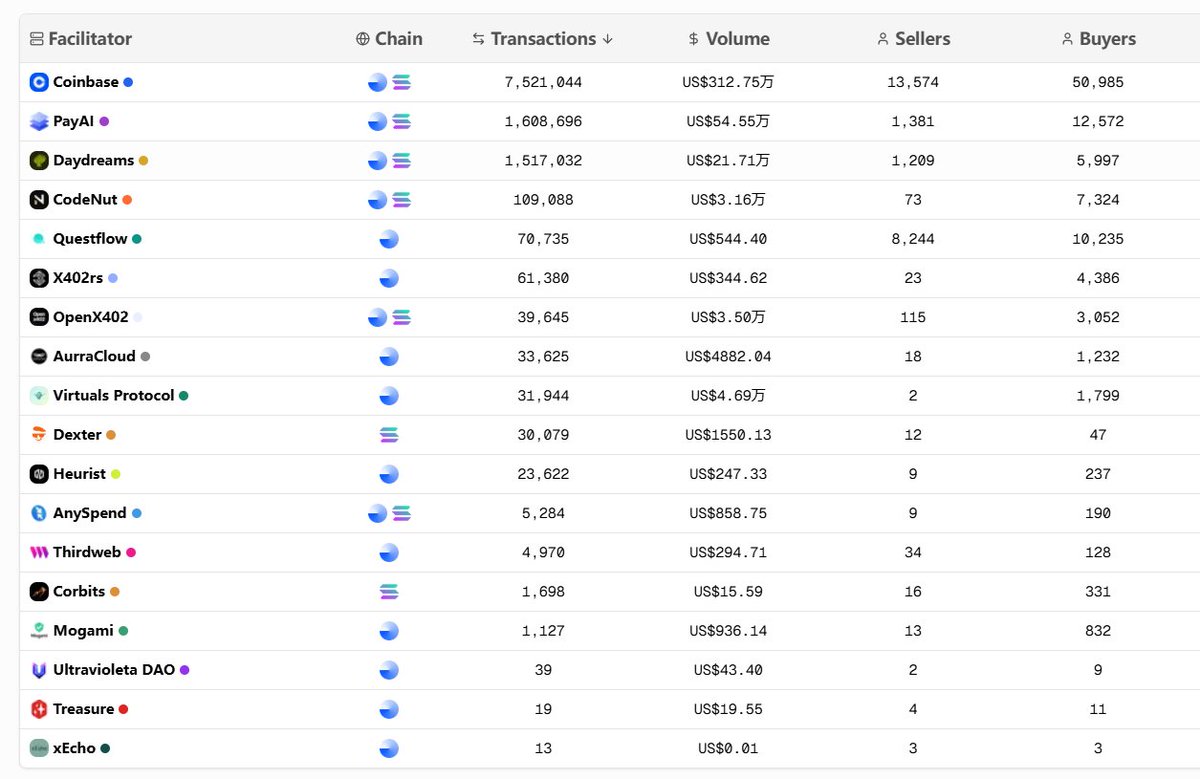The image size is (1200, 779).
Task: Click the AnySpend facilitator logo
Action: click(x=39, y=513)
